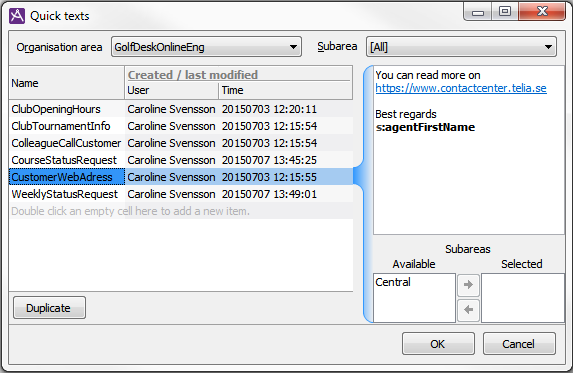
Task: Open the Organisation area dropdown
Action: [206, 47]
